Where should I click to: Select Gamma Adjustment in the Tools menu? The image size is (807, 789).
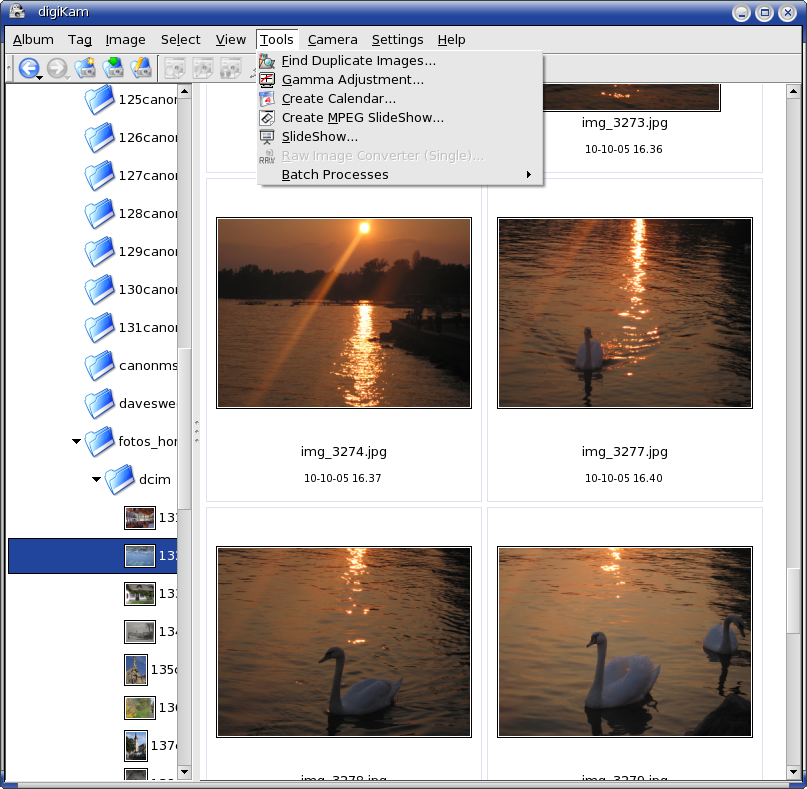click(x=400, y=80)
